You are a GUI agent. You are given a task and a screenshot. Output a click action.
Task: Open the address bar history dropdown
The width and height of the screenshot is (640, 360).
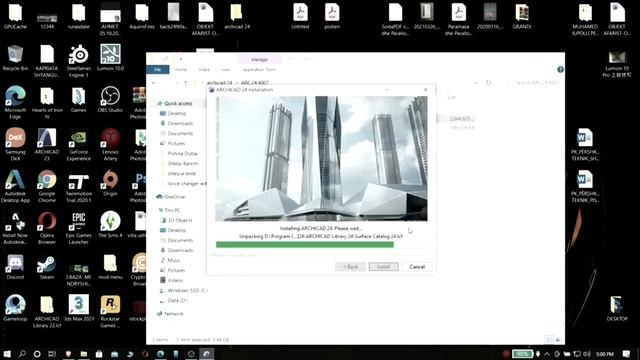(476, 83)
